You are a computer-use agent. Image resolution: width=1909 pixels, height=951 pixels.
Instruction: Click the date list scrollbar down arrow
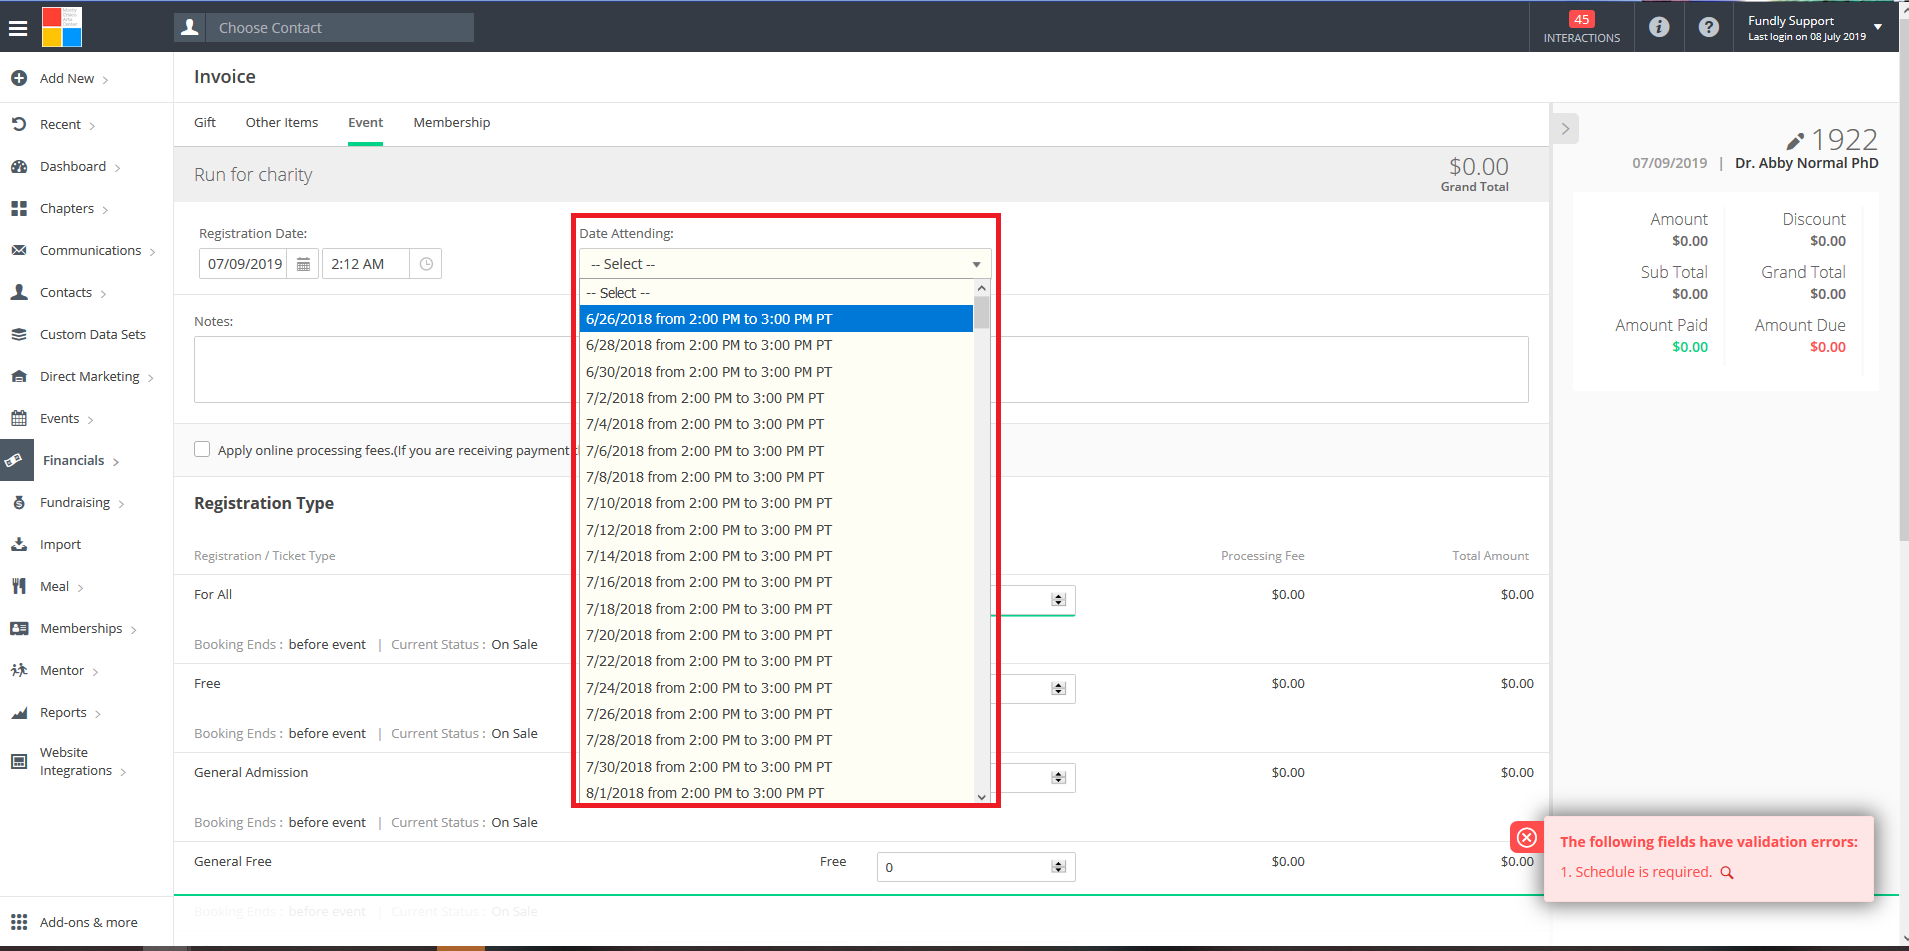point(982,797)
